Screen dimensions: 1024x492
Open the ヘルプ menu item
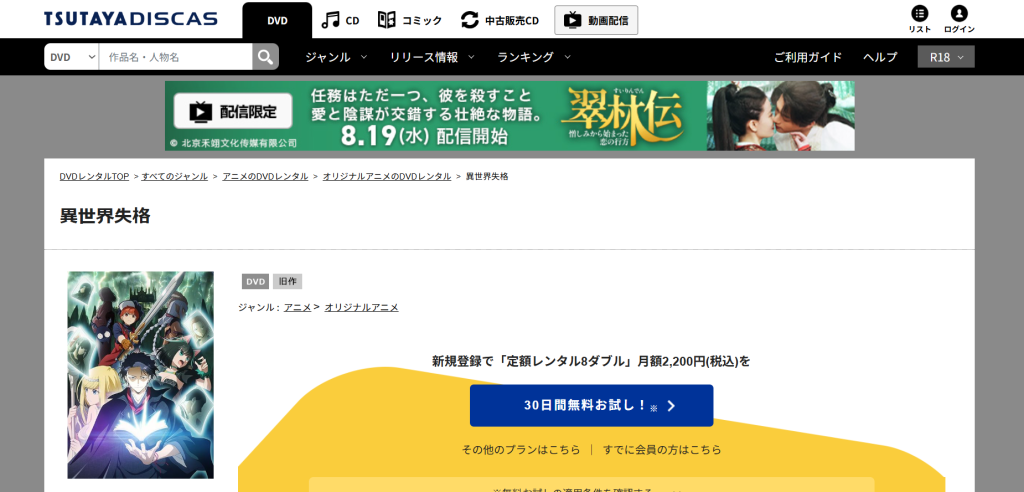tap(880, 57)
